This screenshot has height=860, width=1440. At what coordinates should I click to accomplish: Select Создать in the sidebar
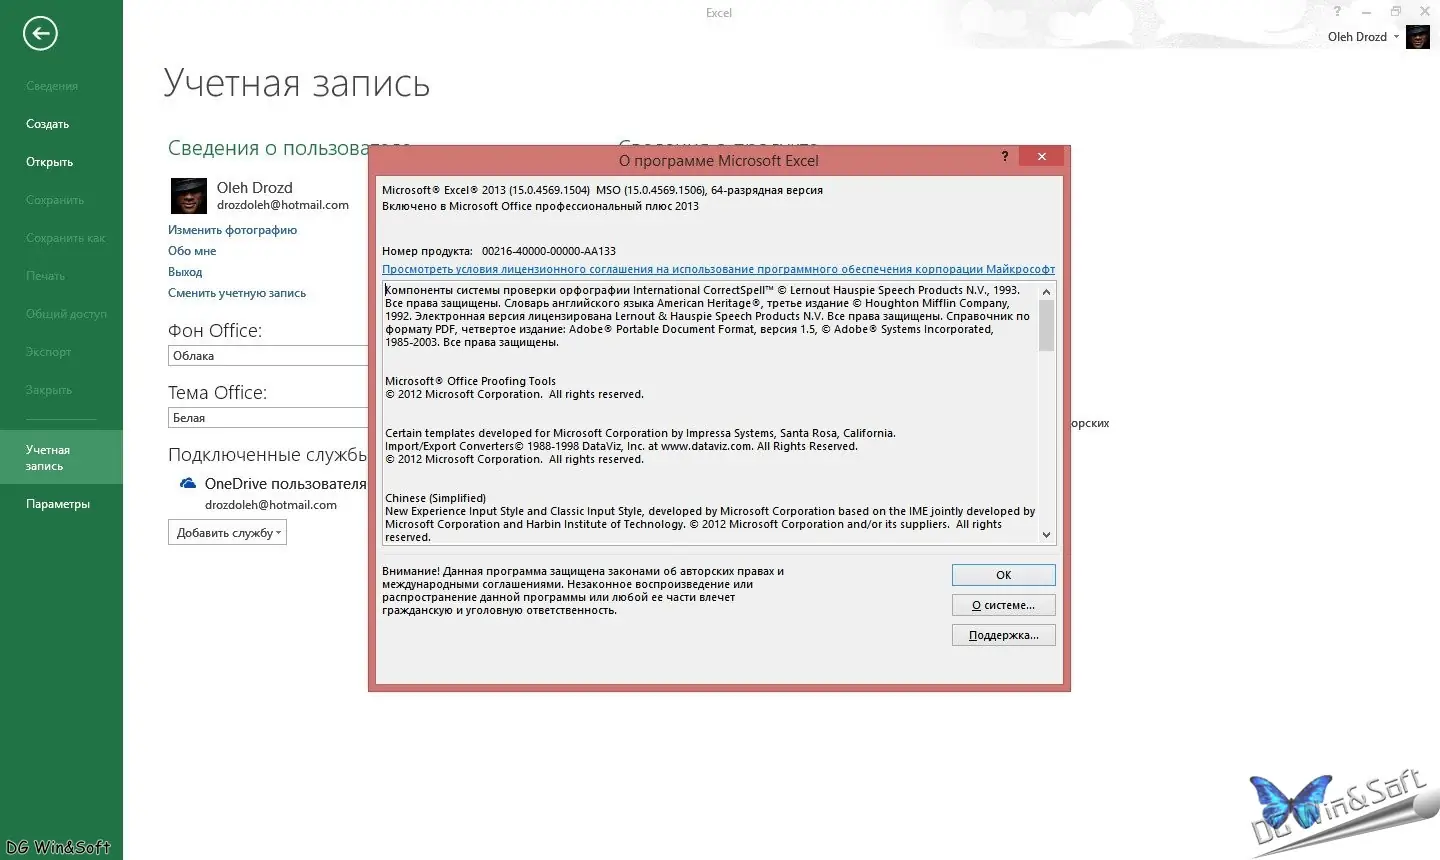(48, 124)
